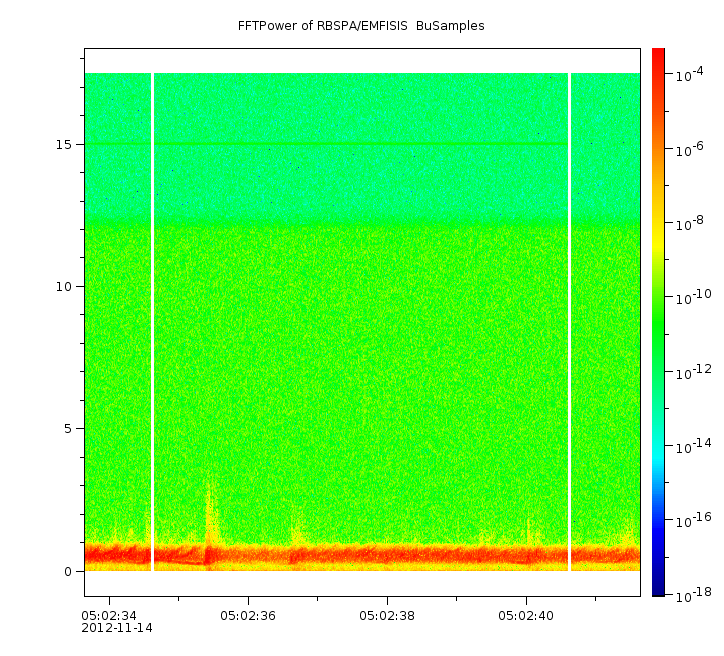Click the y-axis tick label 10

(x=65, y=287)
